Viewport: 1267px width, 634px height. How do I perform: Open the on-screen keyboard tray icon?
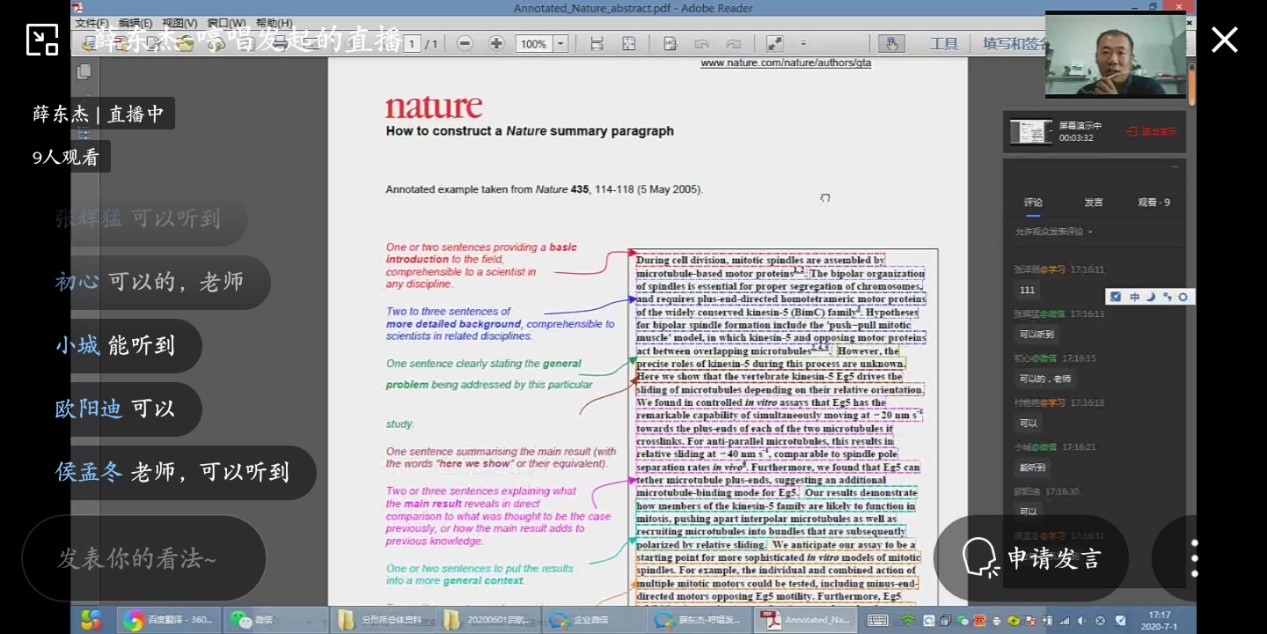click(878, 620)
